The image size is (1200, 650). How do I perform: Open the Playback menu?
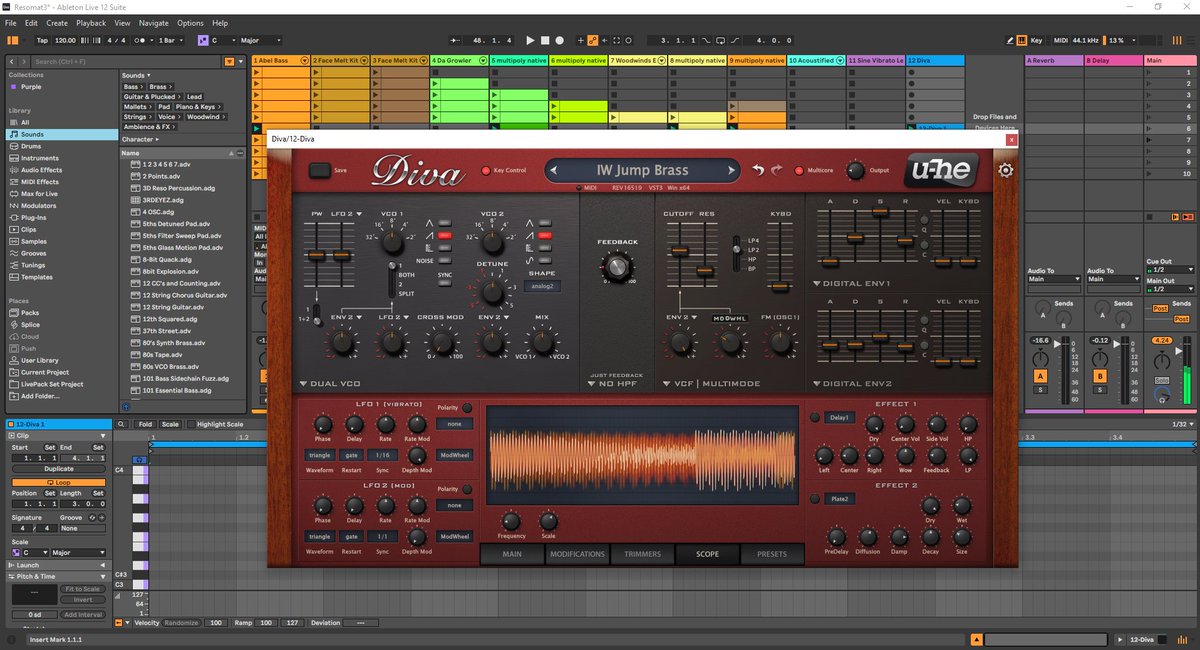coord(91,22)
